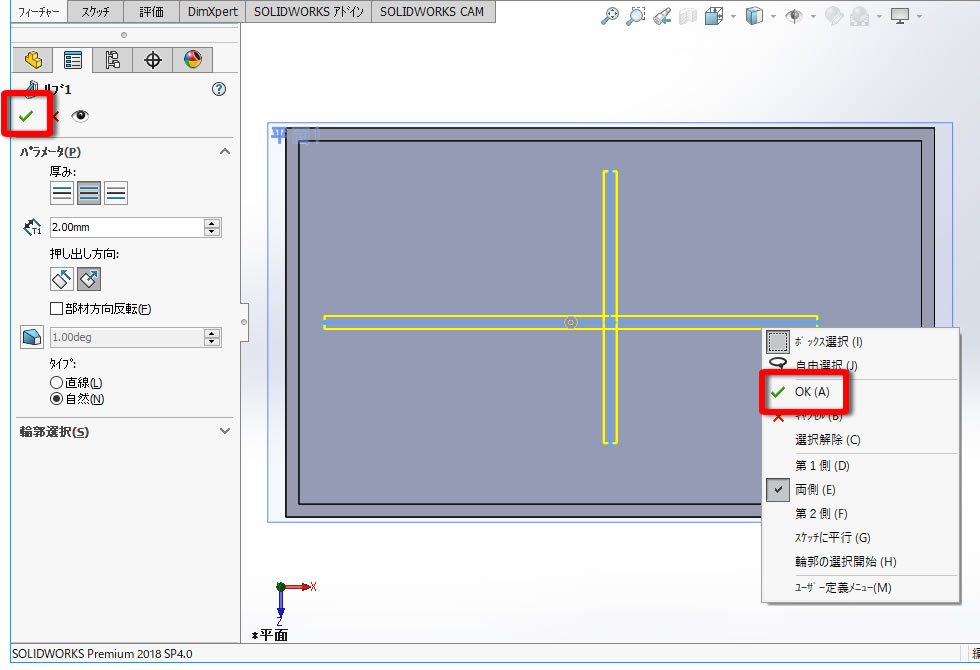Choose 輪郭の選択開始 (H) in context menu
Image resolution: width=980 pixels, height=670 pixels.
pyautogui.click(x=860, y=562)
